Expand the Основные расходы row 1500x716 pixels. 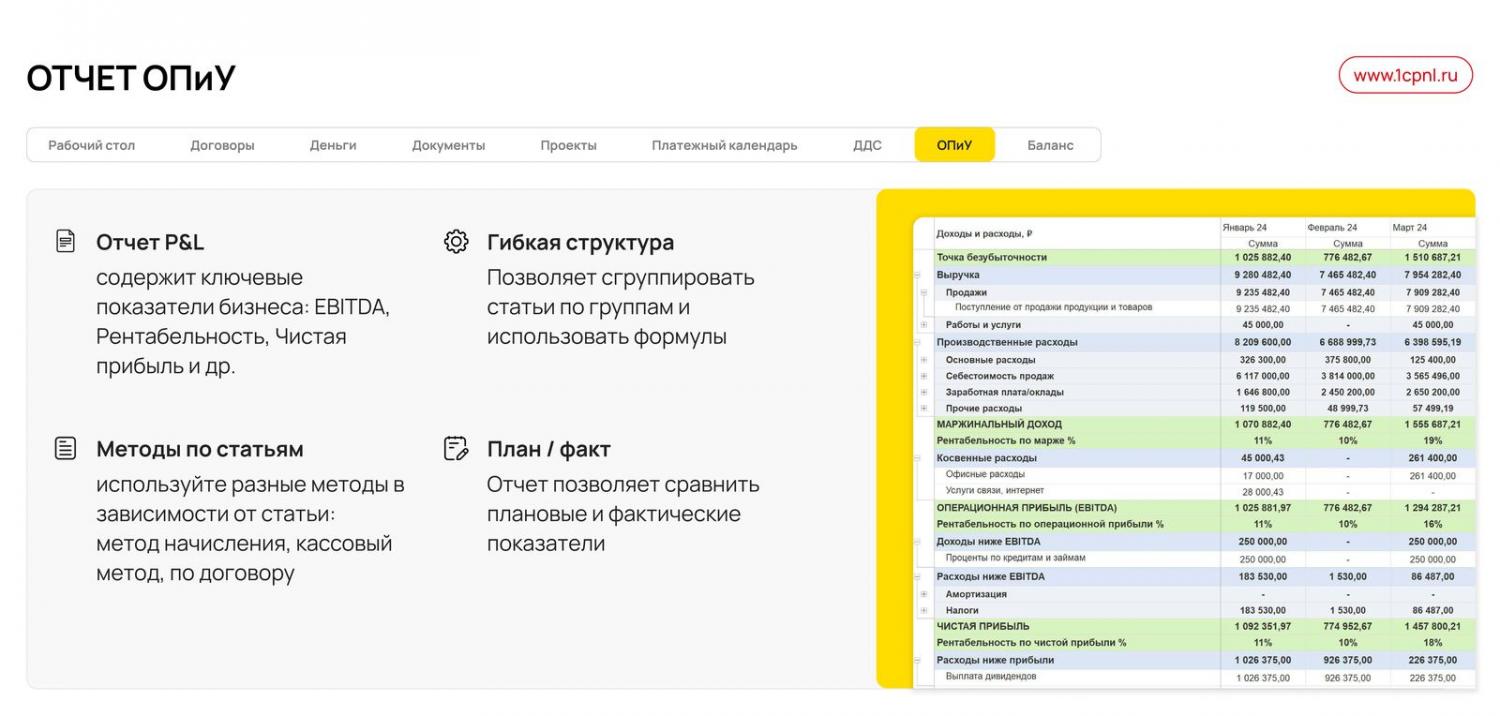[x=924, y=360]
